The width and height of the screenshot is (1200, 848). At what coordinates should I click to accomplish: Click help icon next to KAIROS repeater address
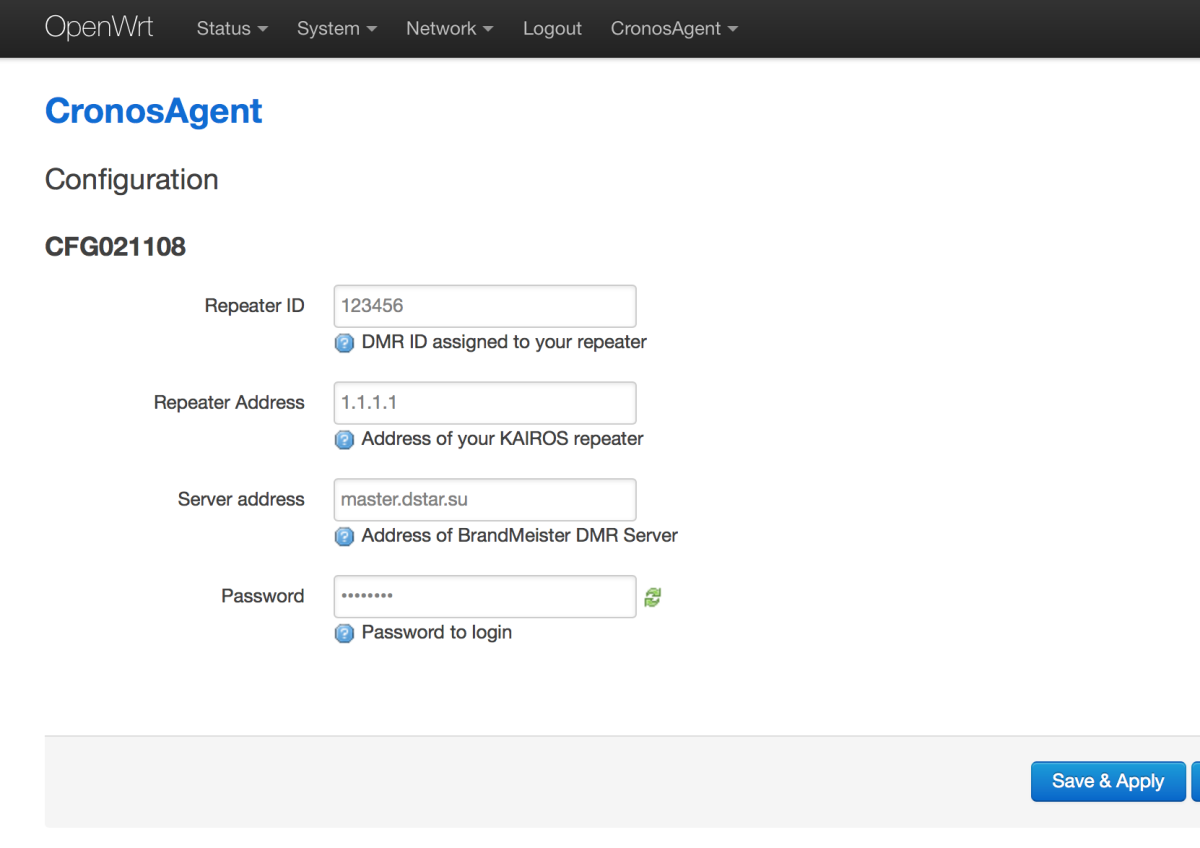[344, 440]
